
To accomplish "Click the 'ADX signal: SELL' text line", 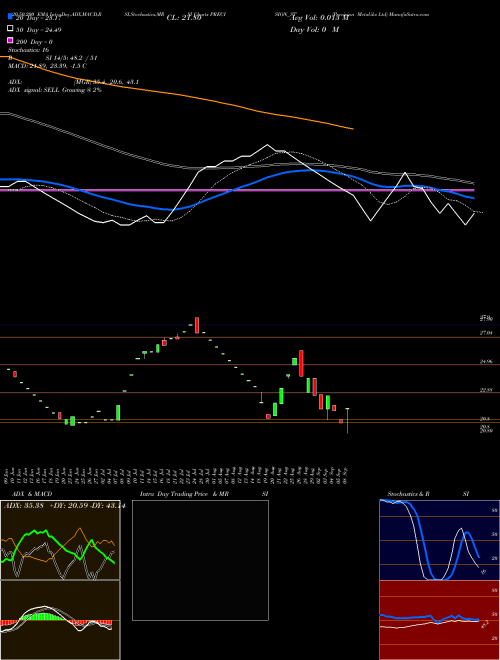I will pos(54,90).
